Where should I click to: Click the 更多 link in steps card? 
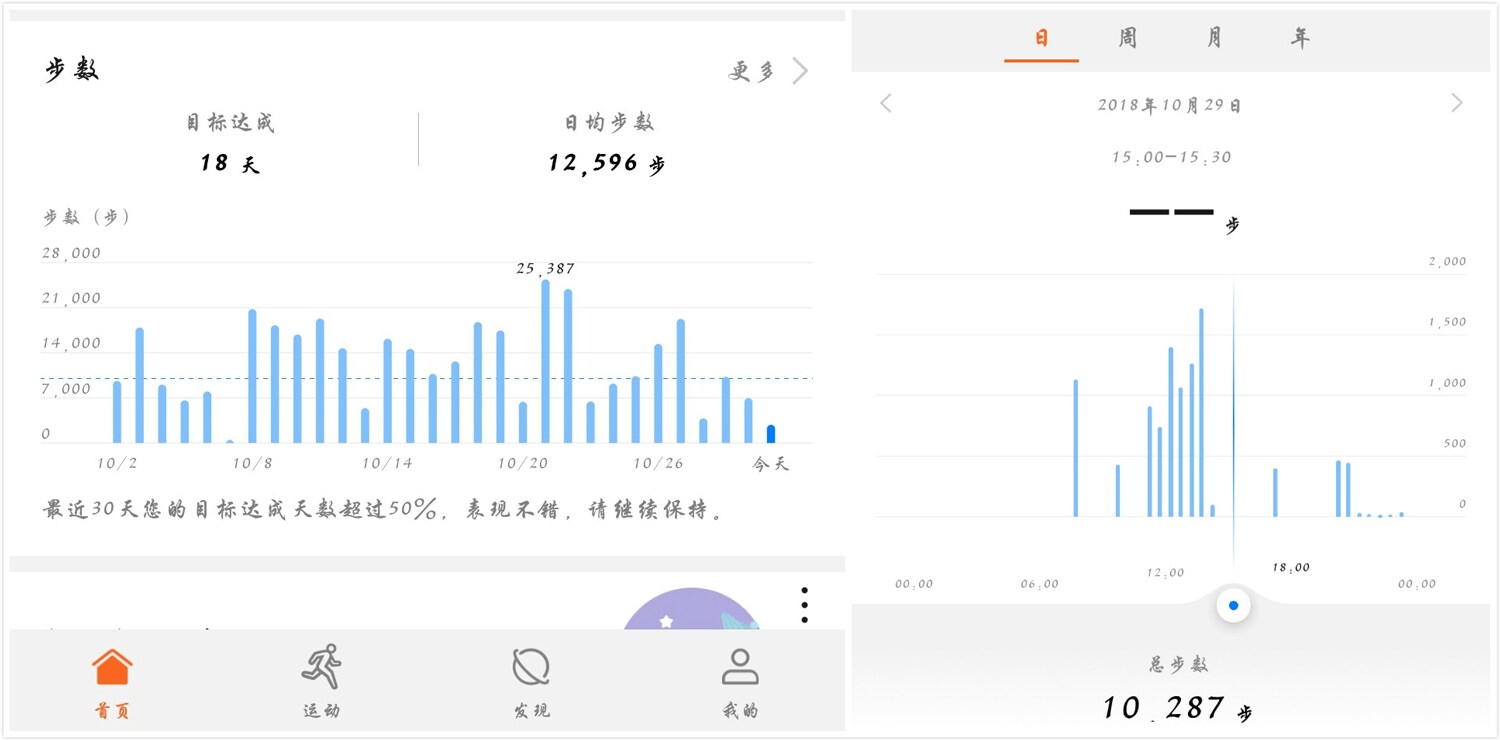pyautogui.click(x=752, y=71)
